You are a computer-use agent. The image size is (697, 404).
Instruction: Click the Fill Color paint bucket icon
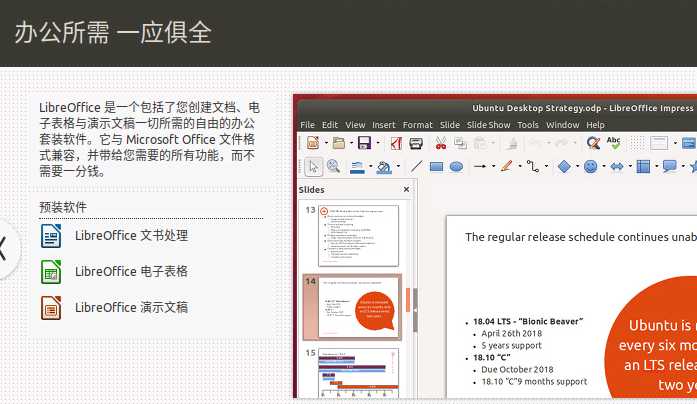coord(384,167)
